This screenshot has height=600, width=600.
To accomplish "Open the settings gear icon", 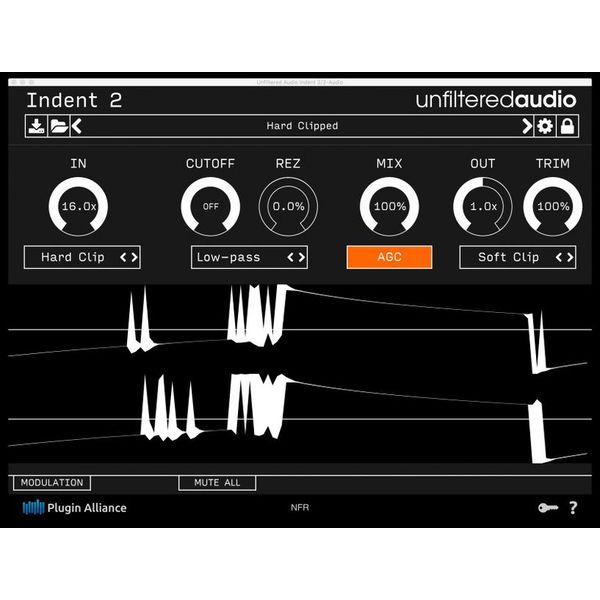I will (545, 126).
